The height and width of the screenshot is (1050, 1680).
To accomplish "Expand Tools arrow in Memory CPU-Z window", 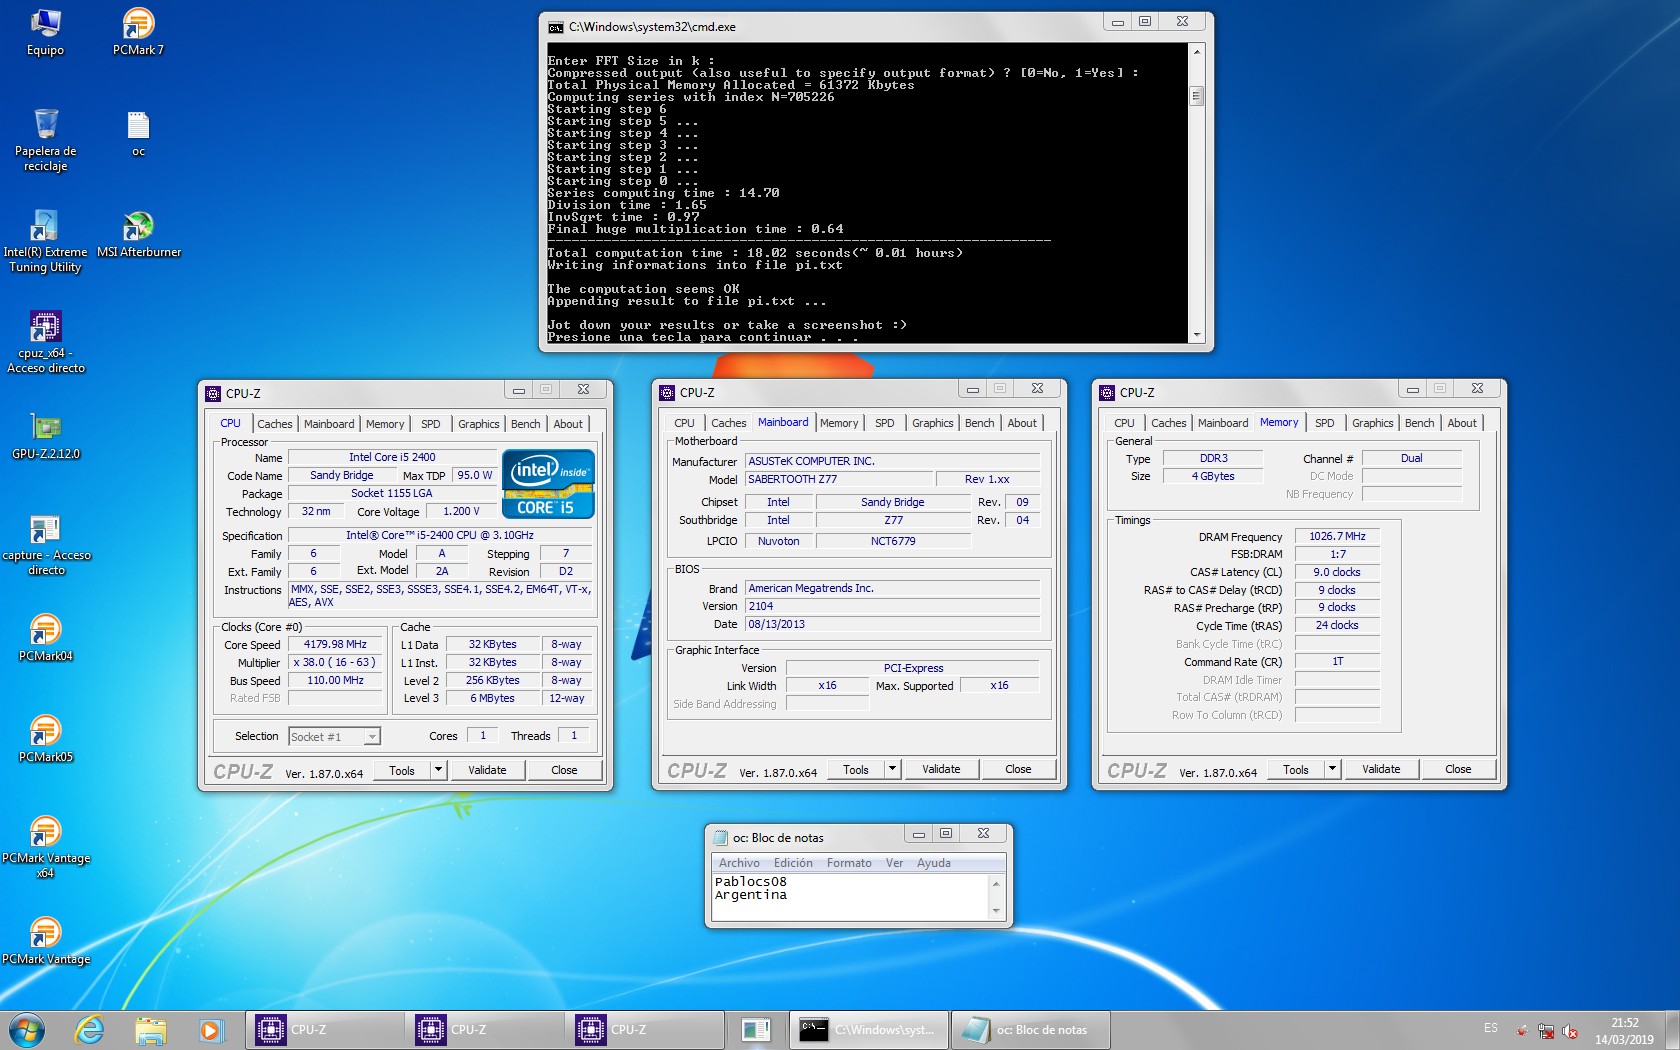I will pyautogui.click(x=1332, y=769).
